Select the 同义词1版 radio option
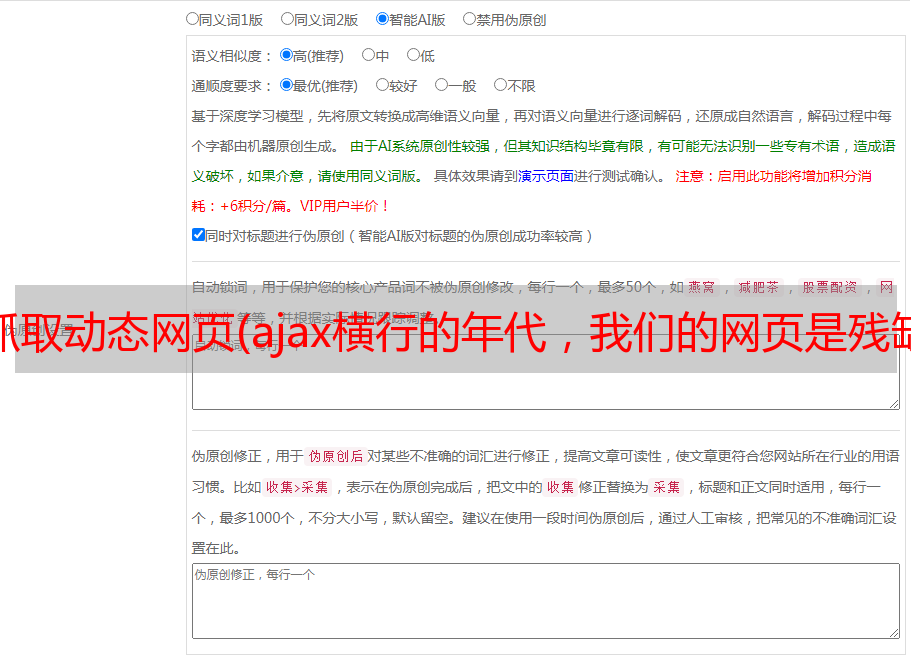This screenshot has width=911, height=658. point(192,19)
